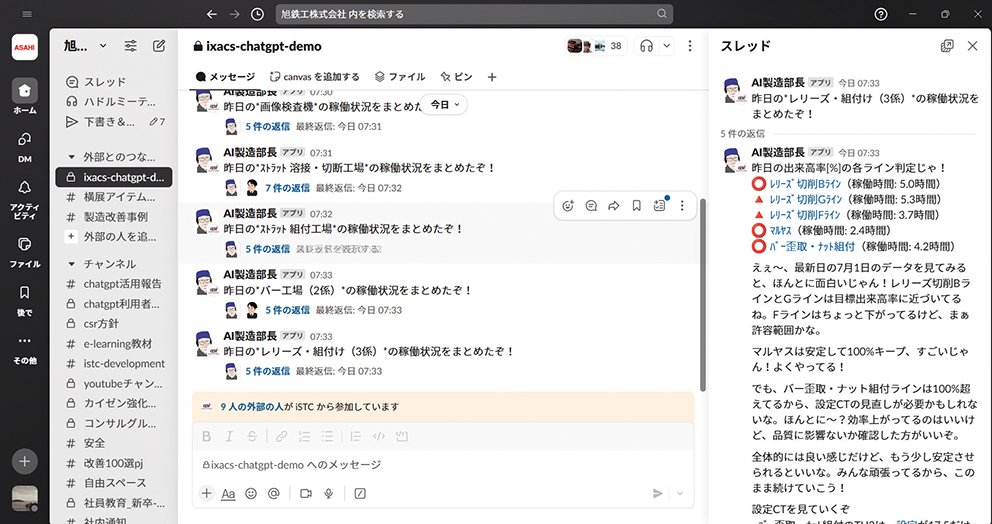The height and width of the screenshot is (524, 992).
Task: Click the ixacs-chatgpt-demo message input field
Action: pos(440,465)
